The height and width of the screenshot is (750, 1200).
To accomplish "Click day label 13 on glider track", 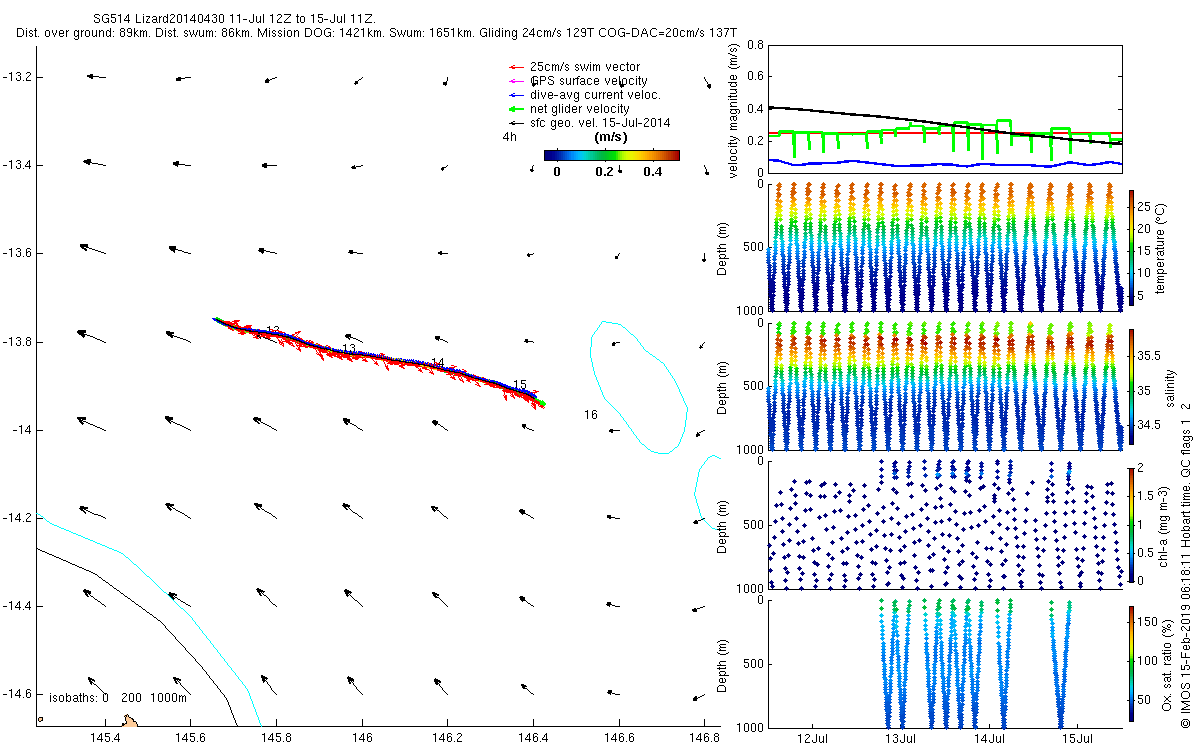I will 349,349.
